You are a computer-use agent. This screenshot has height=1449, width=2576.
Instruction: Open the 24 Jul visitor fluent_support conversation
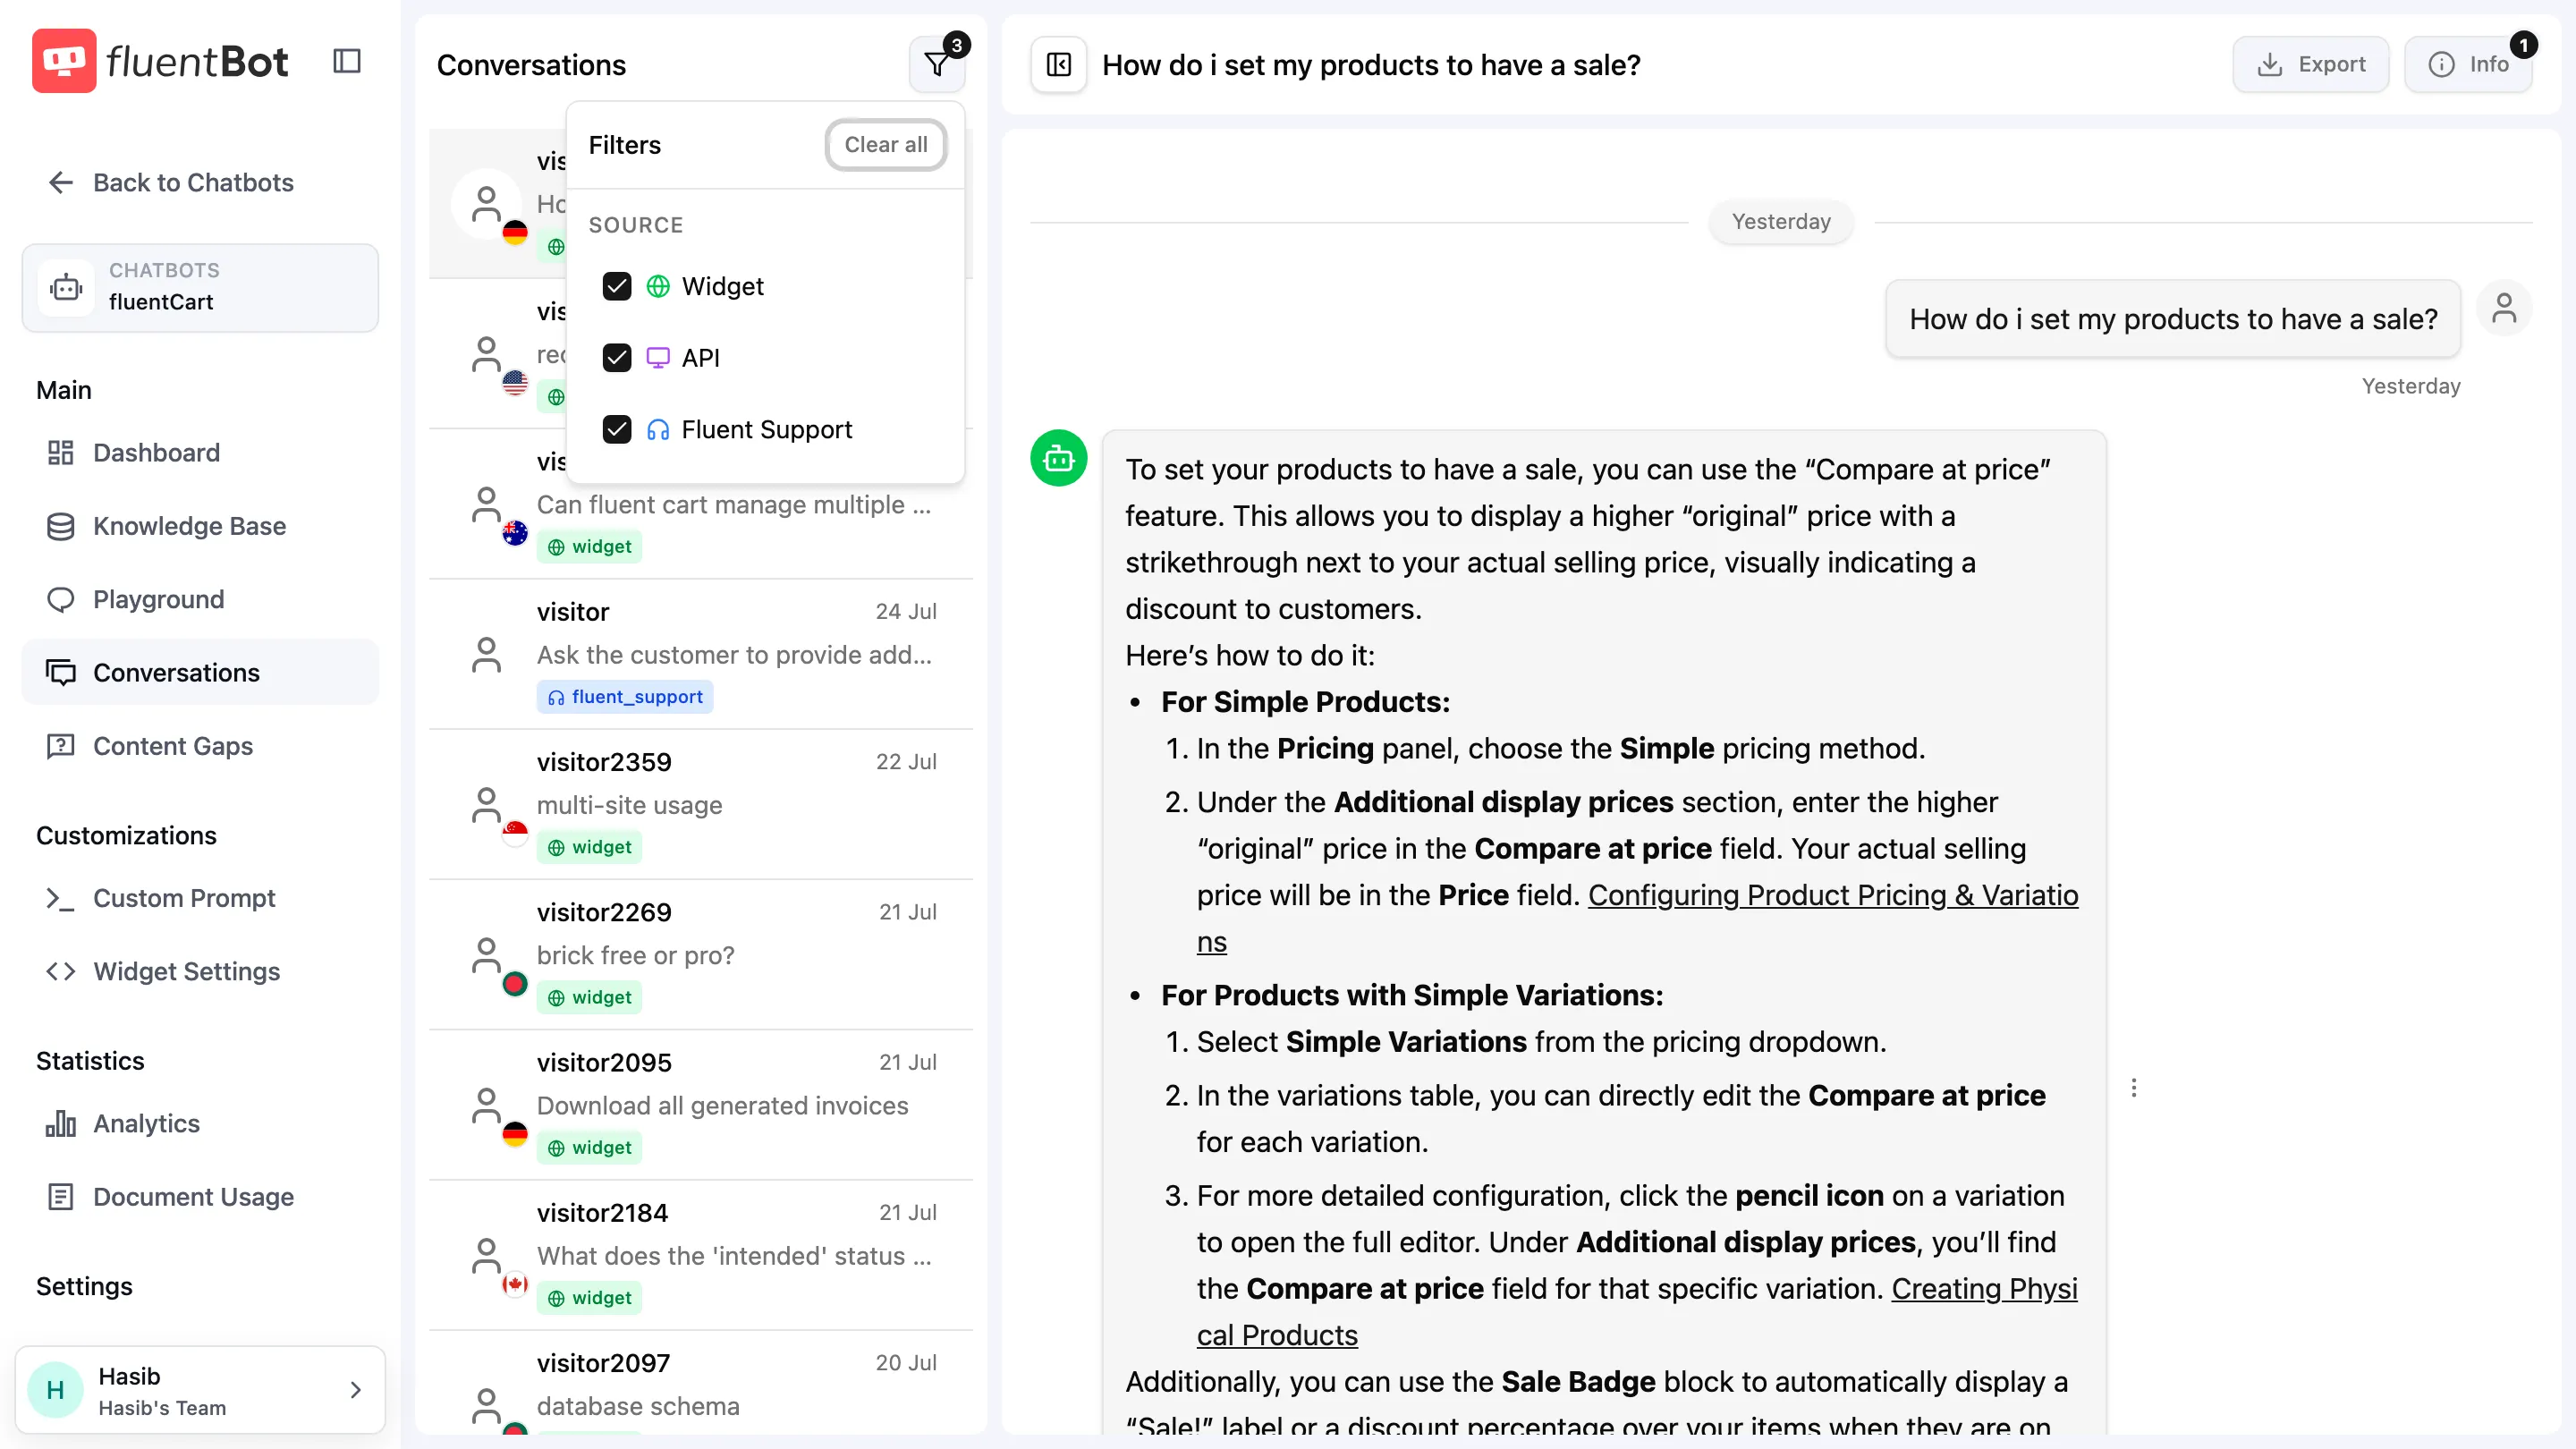tap(701, 654)
